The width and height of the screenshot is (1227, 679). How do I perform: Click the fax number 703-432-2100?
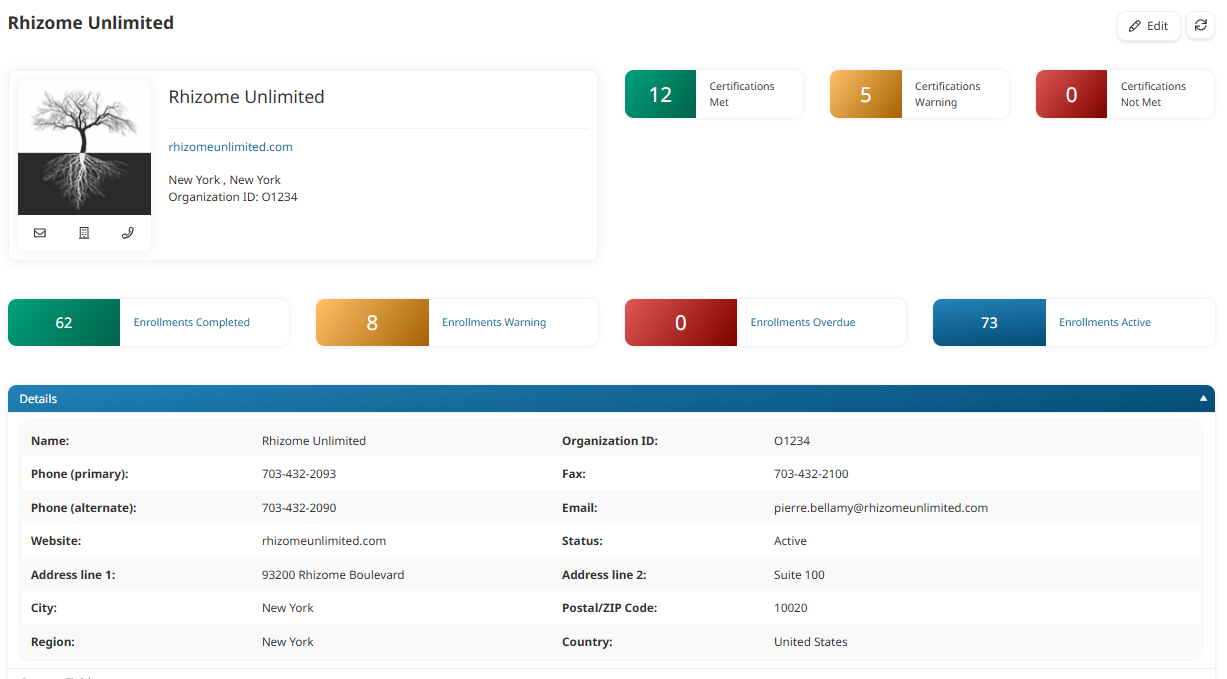click(811, 474)
